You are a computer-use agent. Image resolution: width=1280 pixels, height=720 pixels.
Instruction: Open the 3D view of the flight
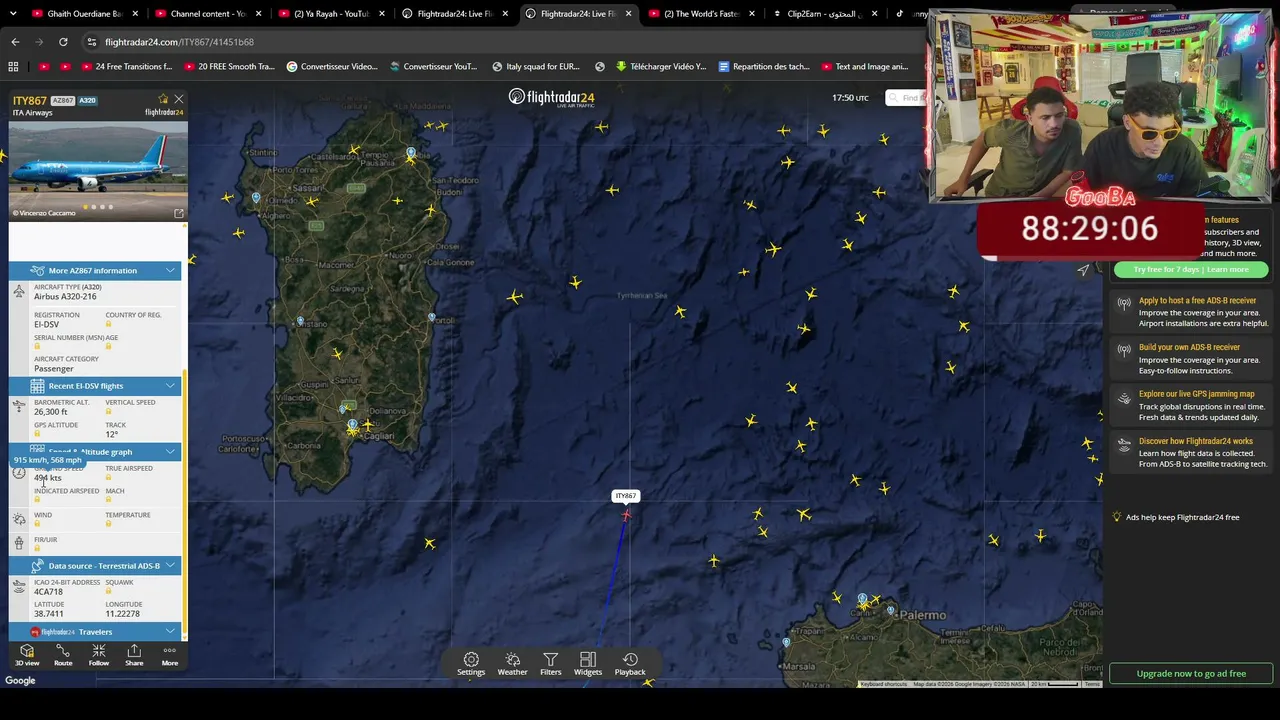coord(27,655)
